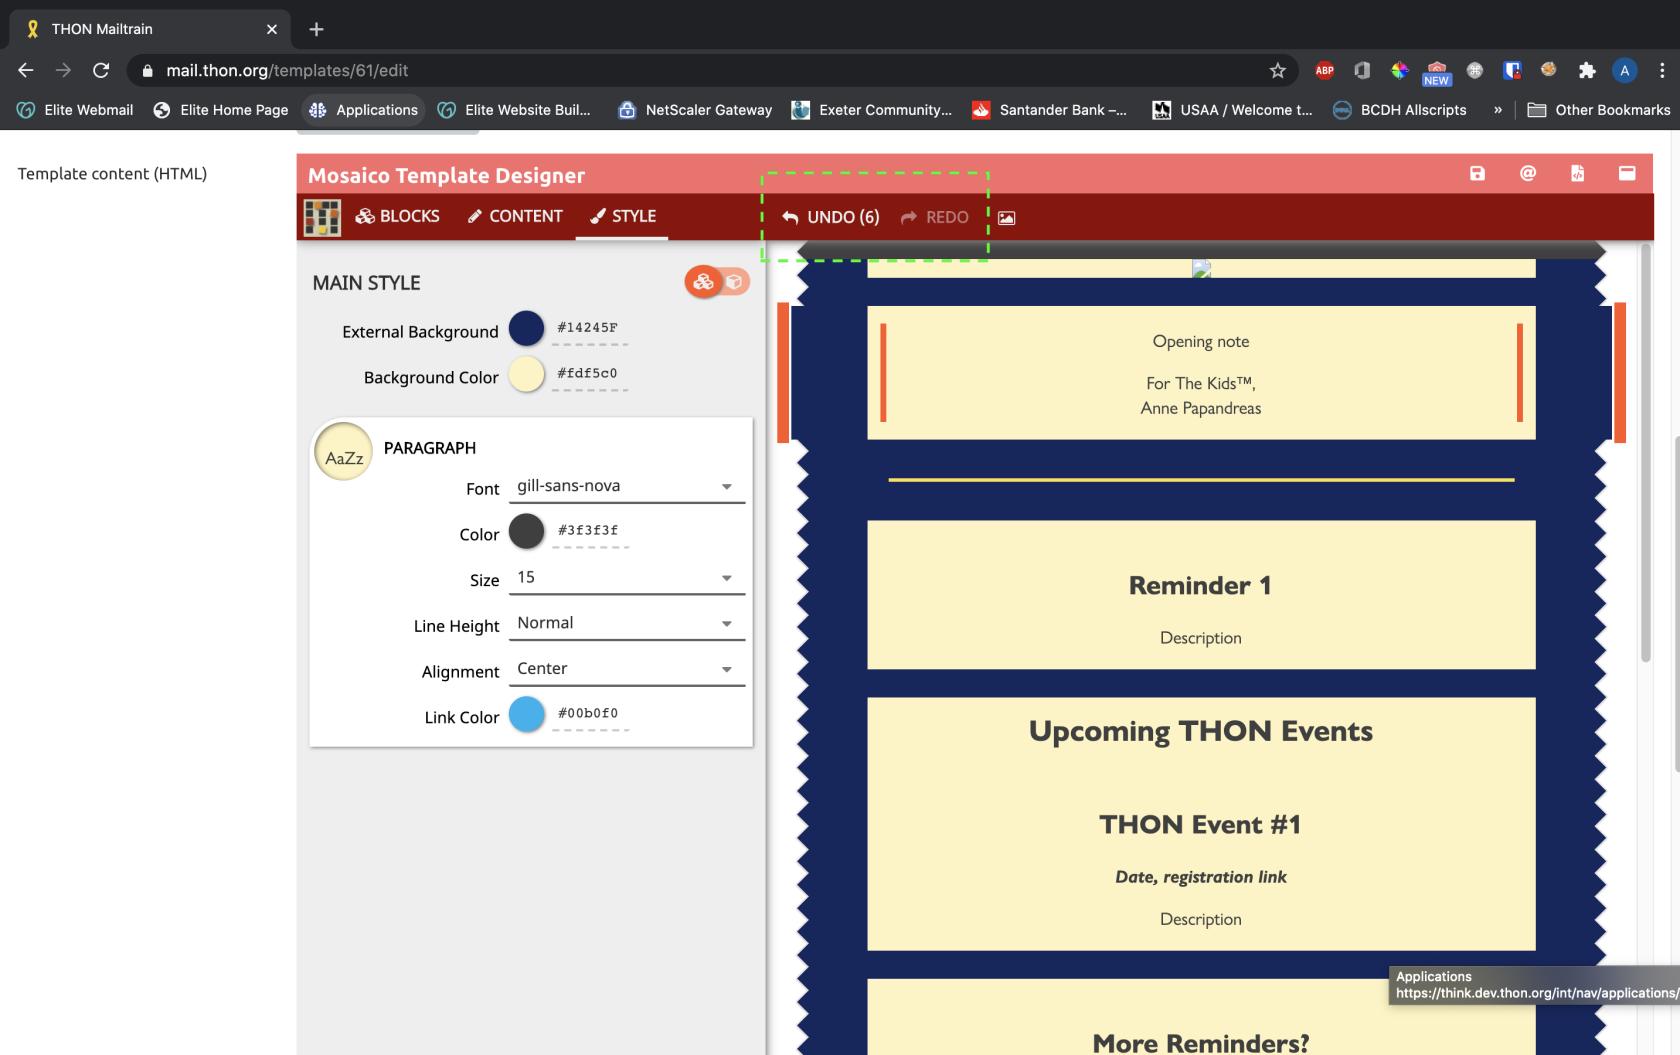The height and width of the screenshot is (1055, 1680).
Task: Download the HTML using the code file icon
Action: 1578,173
